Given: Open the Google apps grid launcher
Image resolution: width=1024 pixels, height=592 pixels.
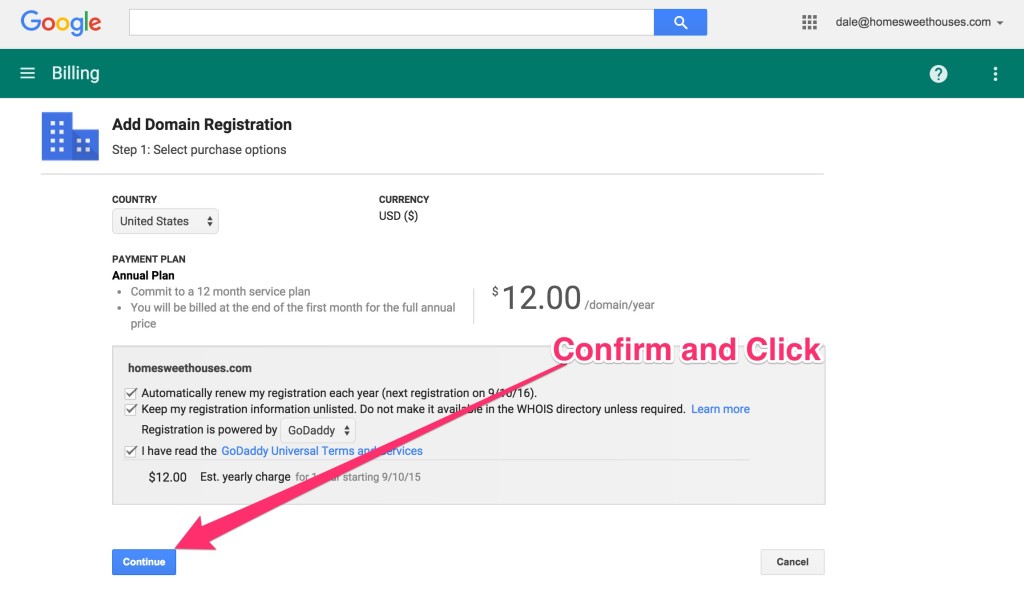Looking at the screenshot, I should pyautogui.click(x=809, y=22).
